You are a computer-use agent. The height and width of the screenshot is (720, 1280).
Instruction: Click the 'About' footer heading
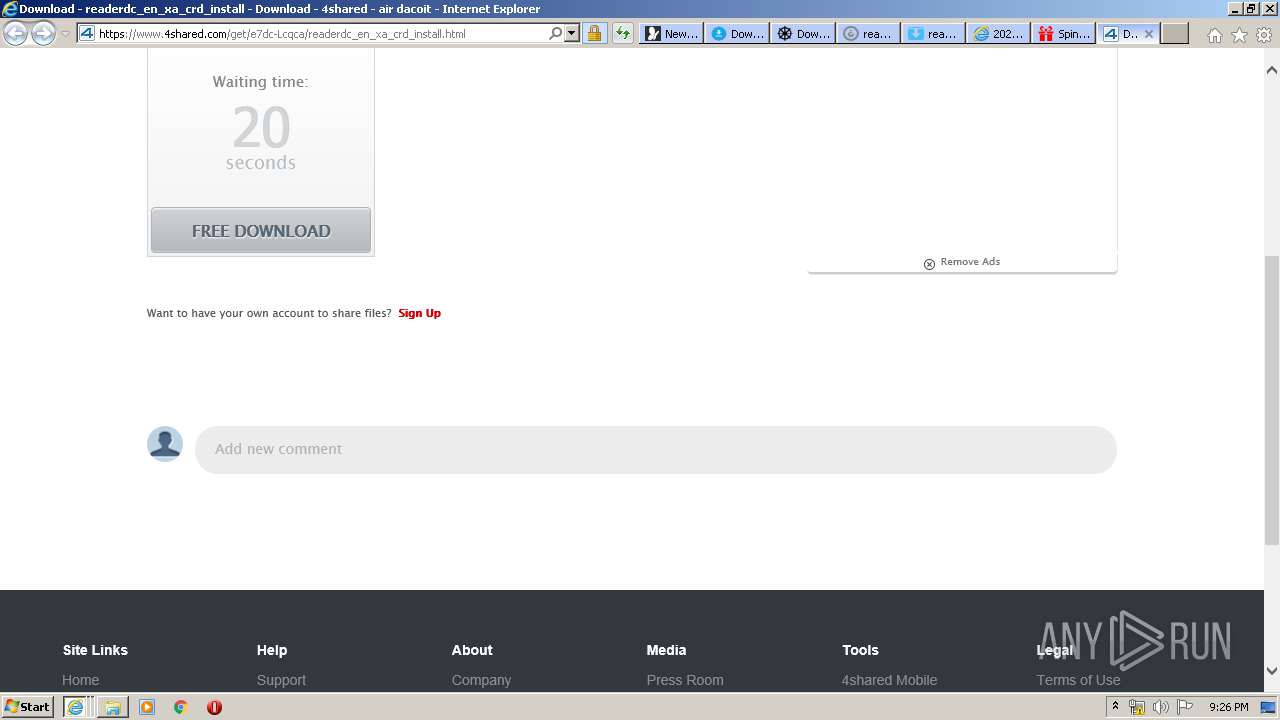tap(472, 650)
